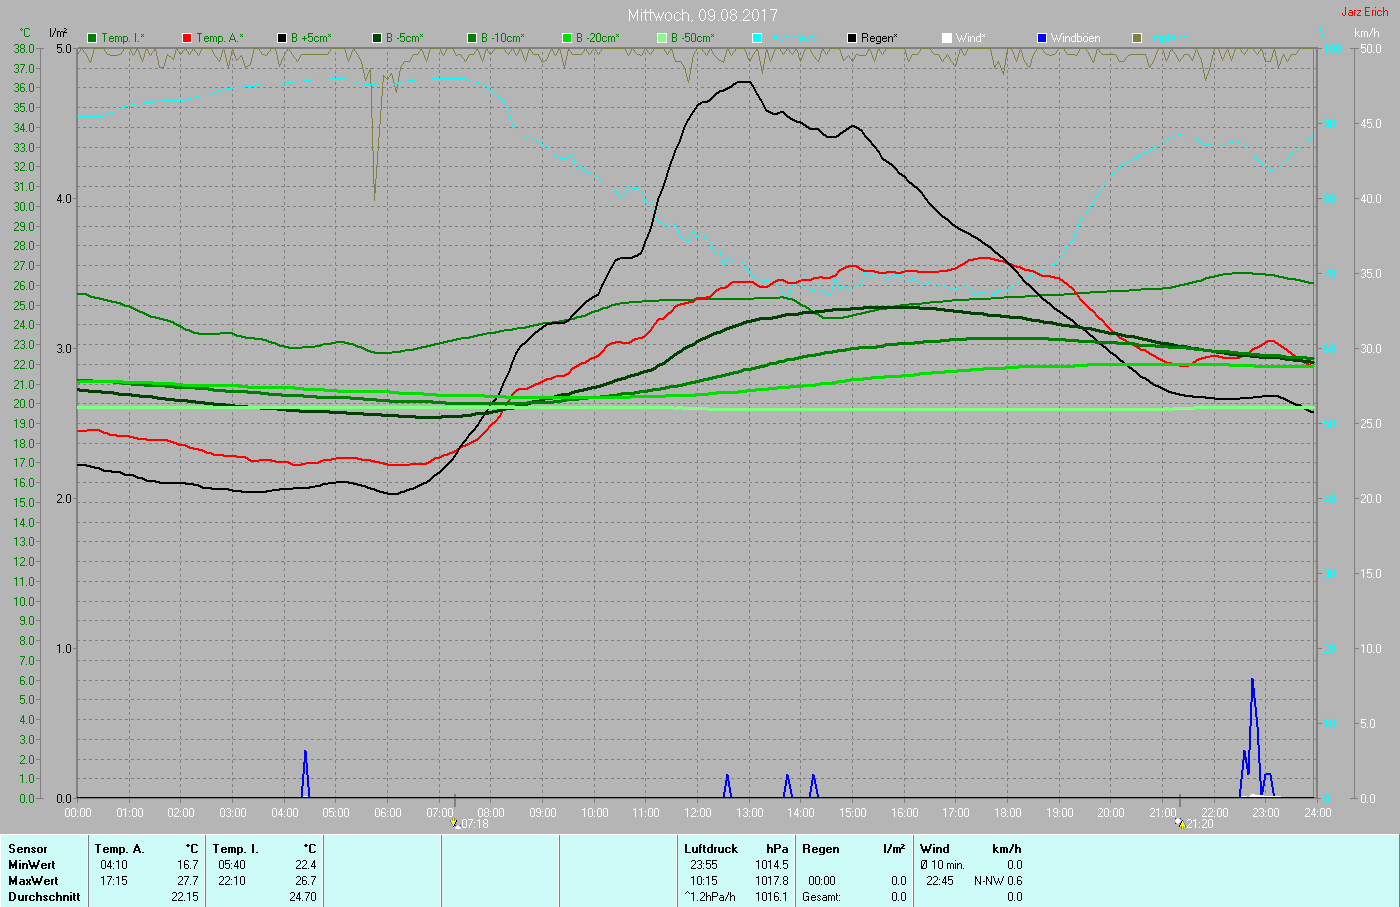Click the olive Empfang legend square
Image resolution: width=1400 pixels, height=907 pixels.
coord(1137,38)
